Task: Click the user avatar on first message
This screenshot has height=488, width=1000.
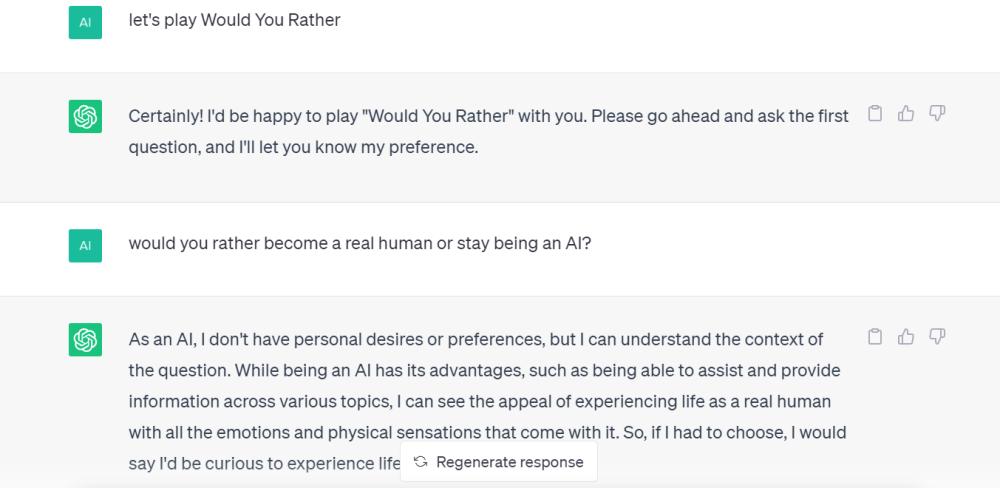Action: click(85, 22)
